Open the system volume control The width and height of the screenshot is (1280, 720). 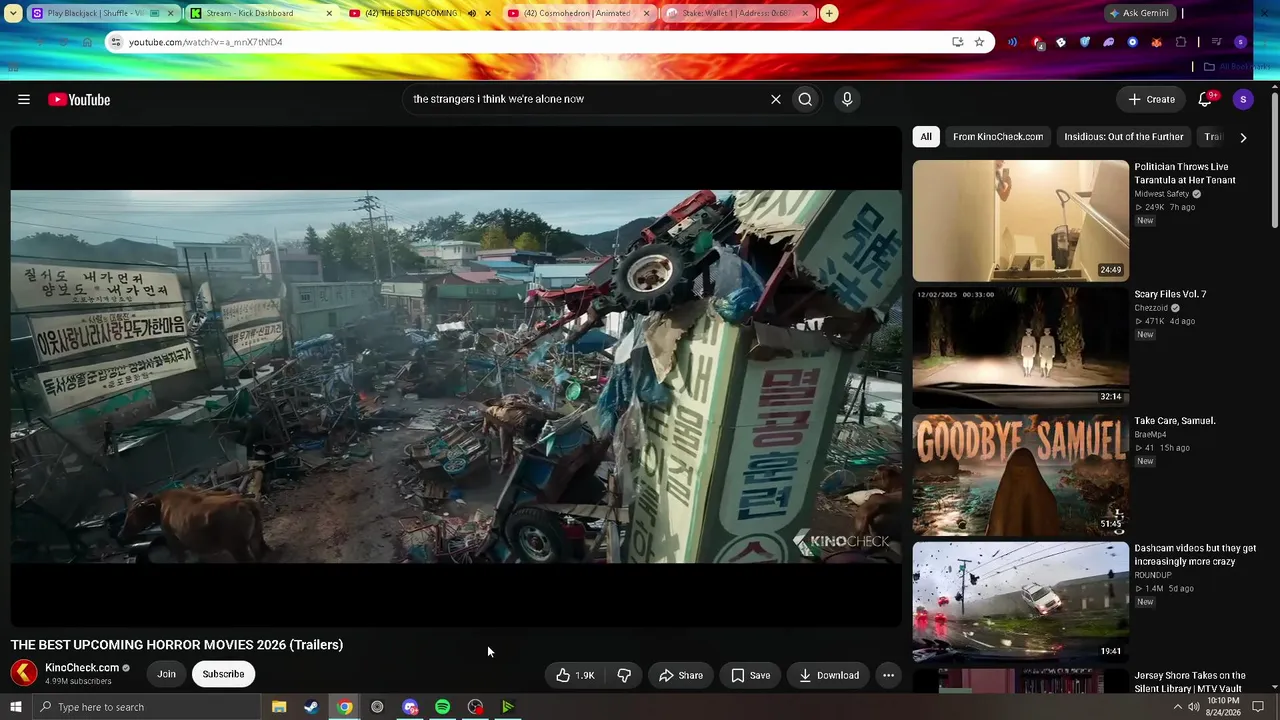tap(1193, 707)
